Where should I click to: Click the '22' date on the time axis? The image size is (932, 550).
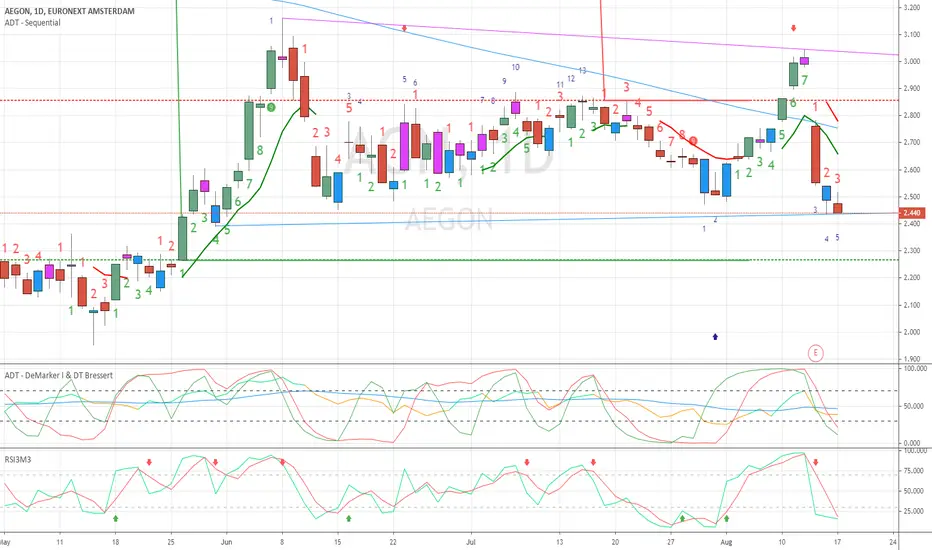pos(393,542)
